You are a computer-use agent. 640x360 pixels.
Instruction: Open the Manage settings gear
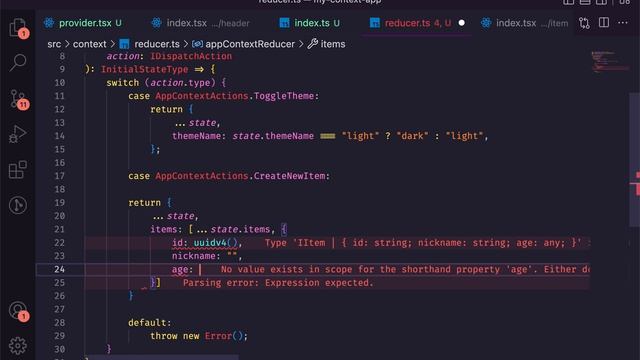[x=18, y=346]
